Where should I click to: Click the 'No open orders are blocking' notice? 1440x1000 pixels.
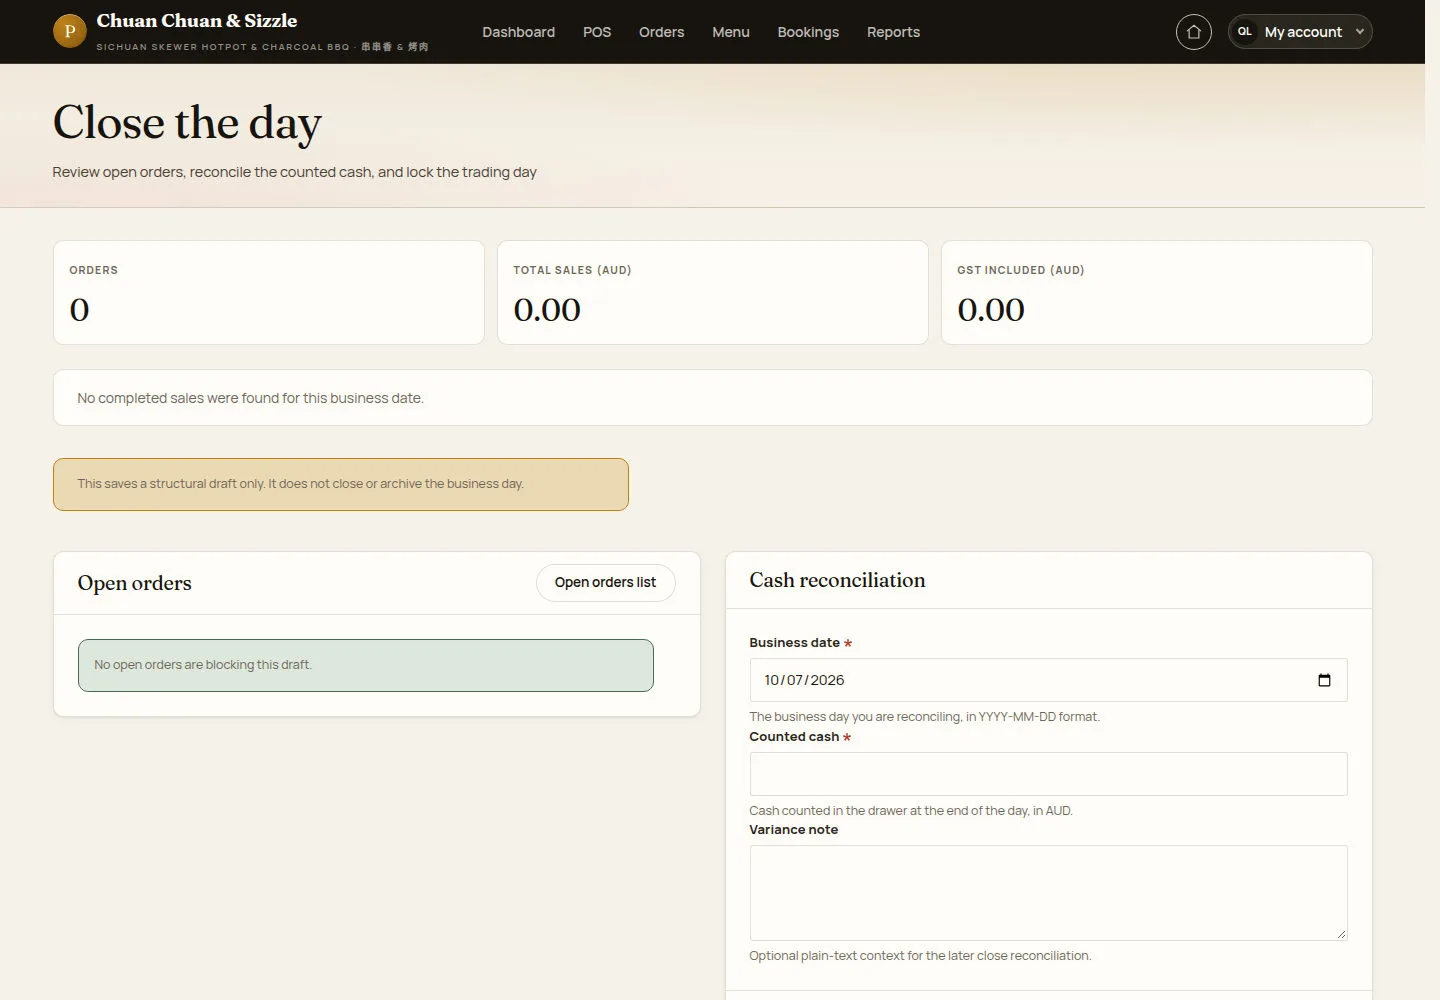(366, 665)
